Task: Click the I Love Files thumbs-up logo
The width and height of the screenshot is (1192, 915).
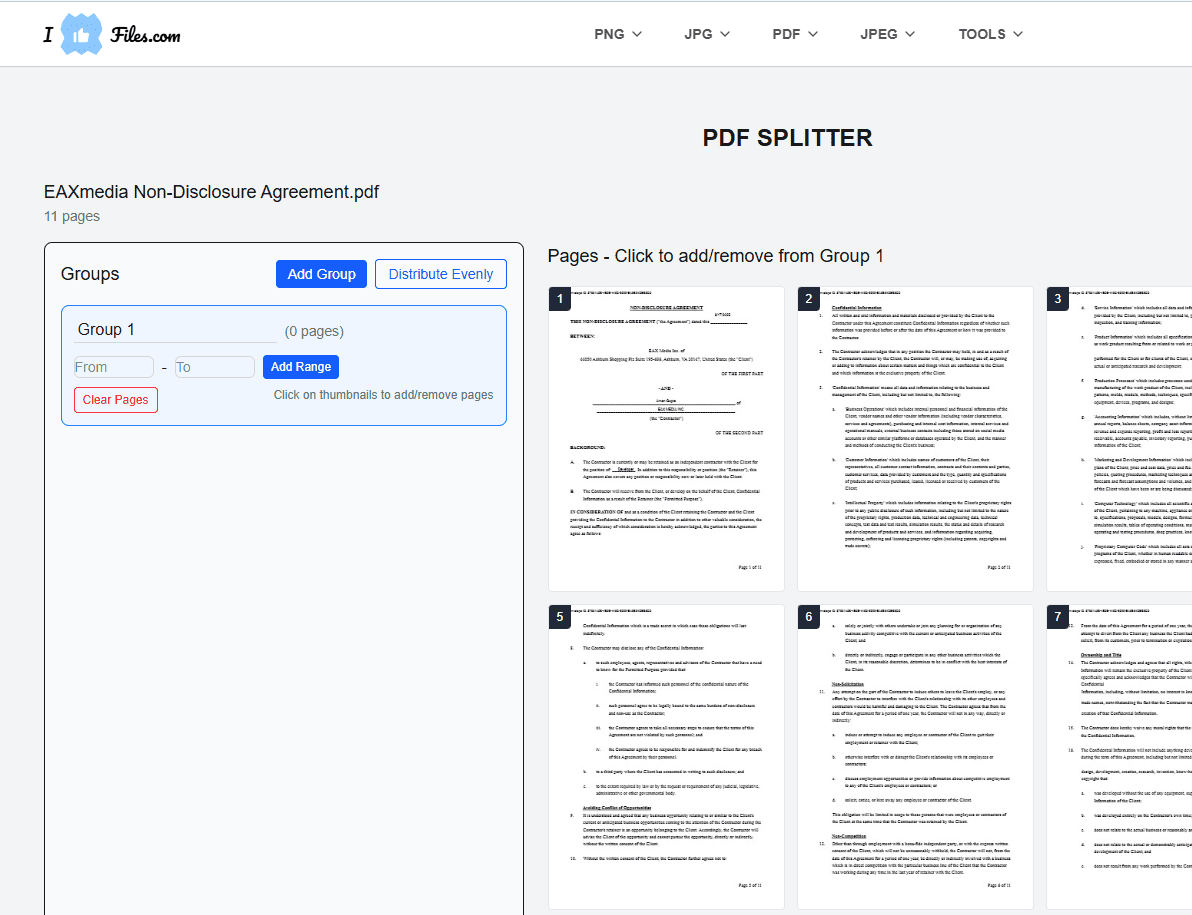Action: click(81, 35)
